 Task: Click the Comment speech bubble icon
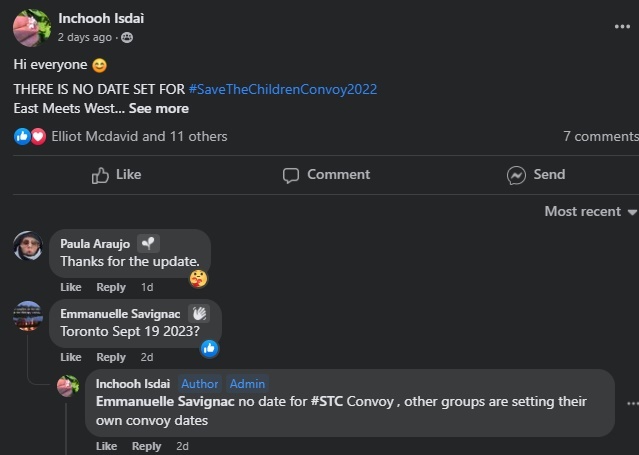[x=291, y=175]
